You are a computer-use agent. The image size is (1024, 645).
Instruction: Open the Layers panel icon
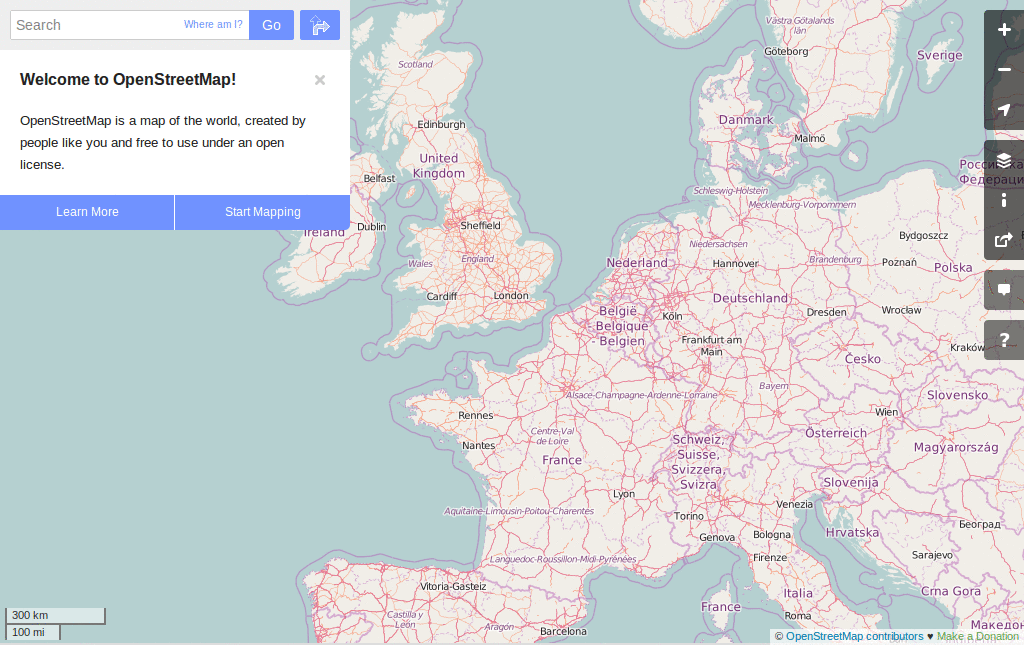[x=1003, y=160]
